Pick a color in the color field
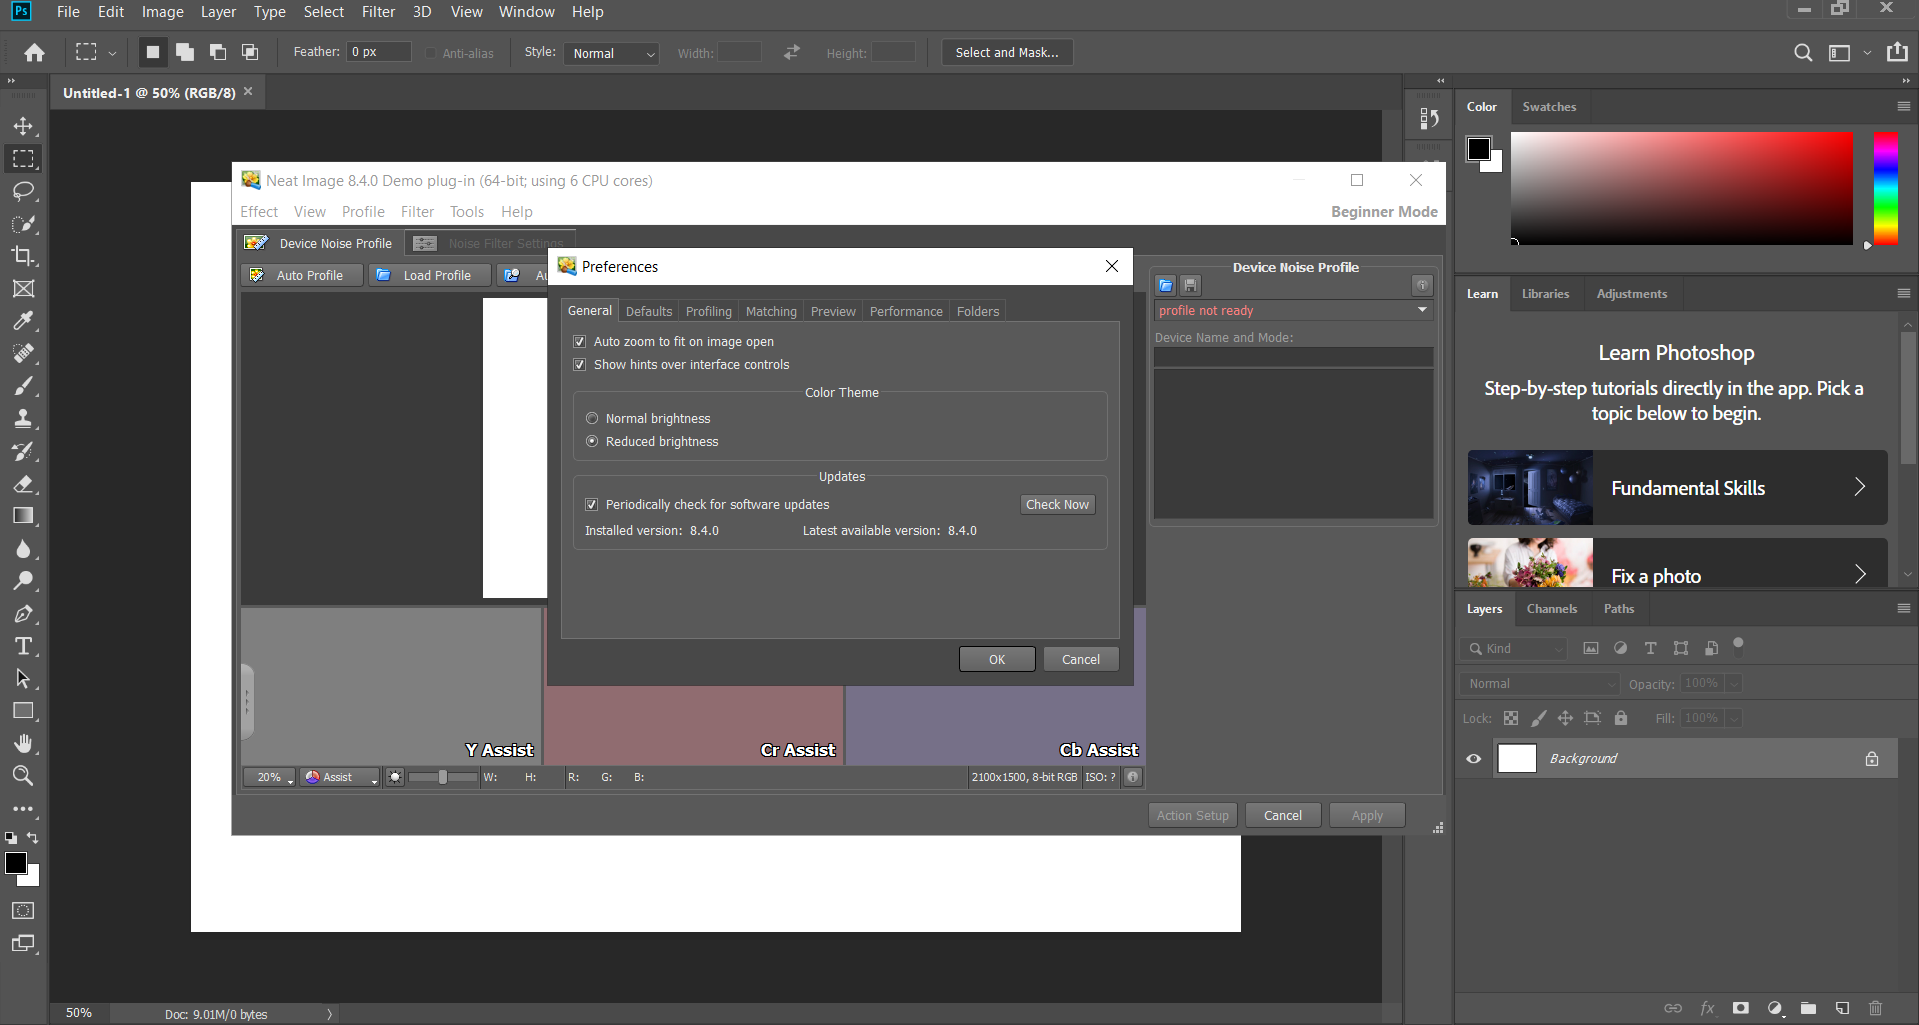Image resolution: width=1919 pixels, height=1025 pixels. (x=1682, y=188)
